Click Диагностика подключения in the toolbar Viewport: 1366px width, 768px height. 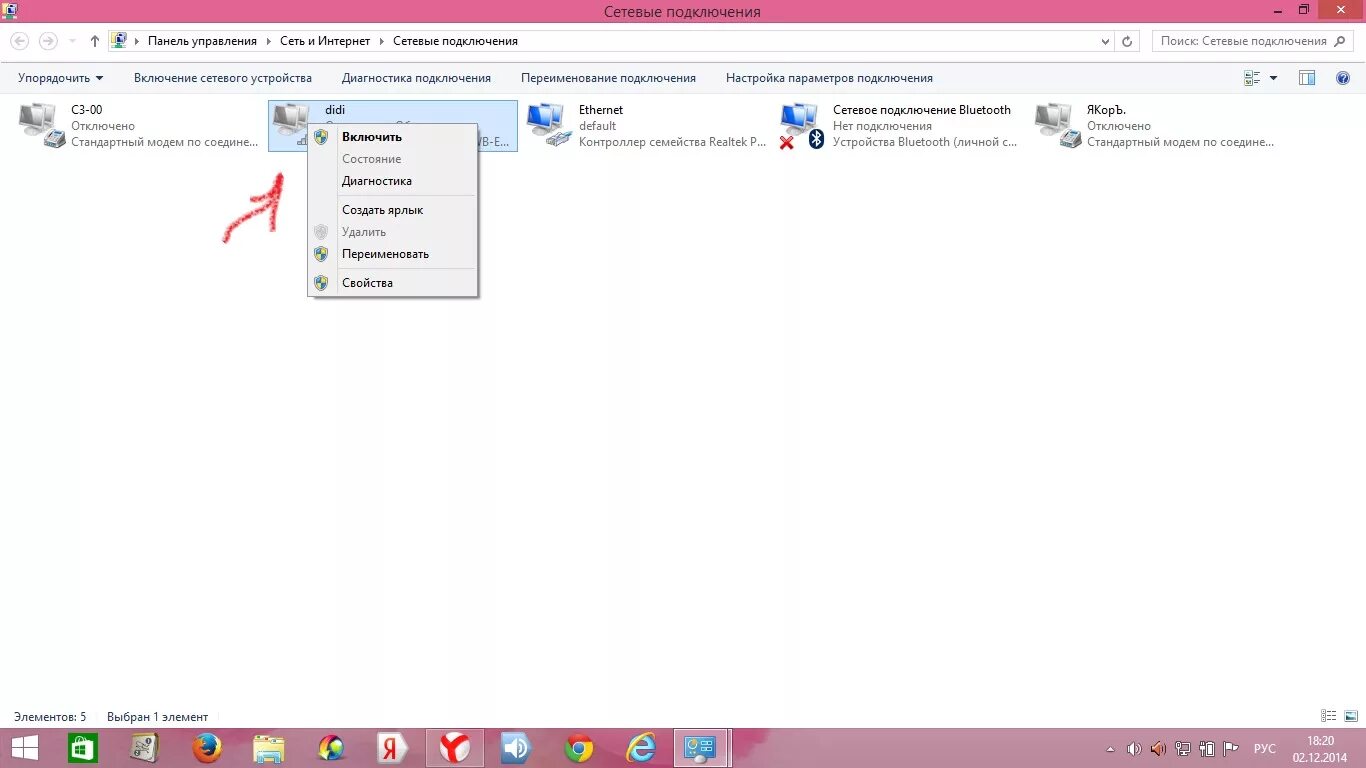(x=416, y=78)
